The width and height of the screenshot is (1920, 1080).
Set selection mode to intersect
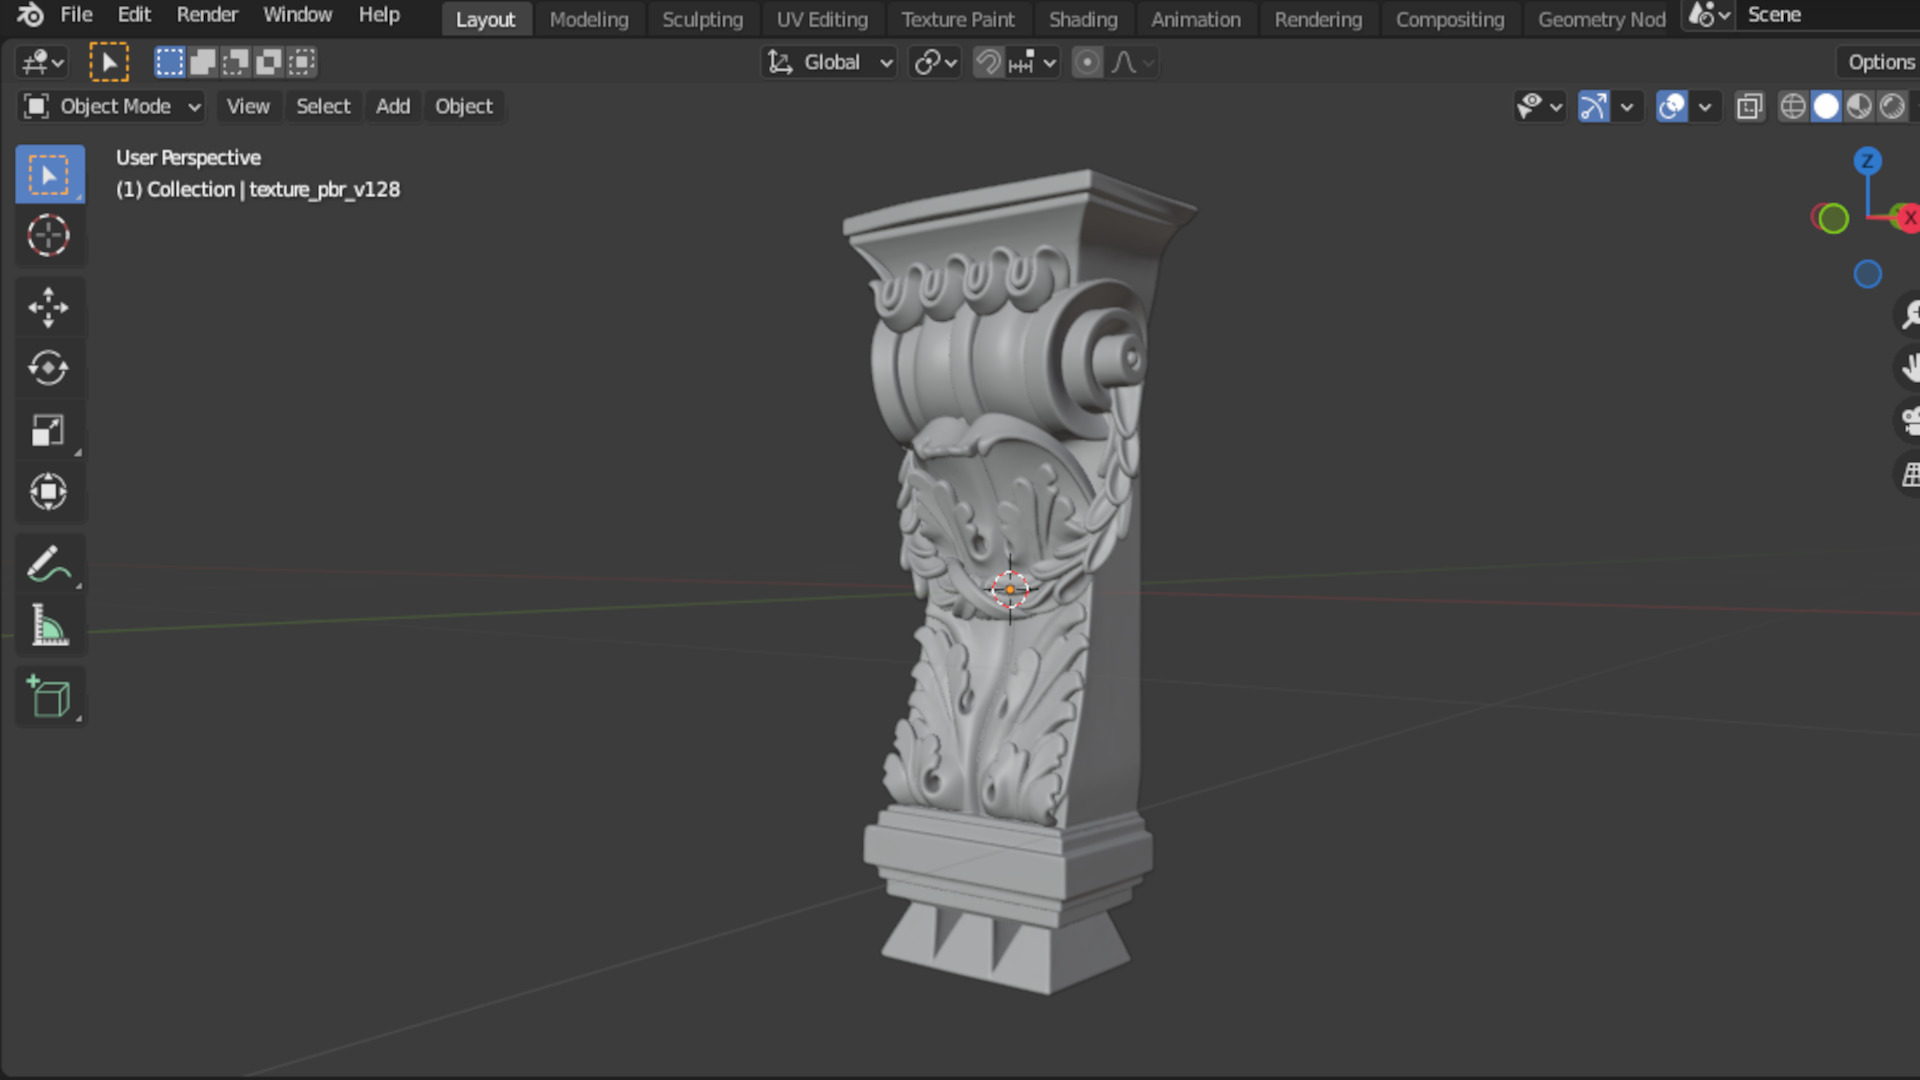click(x=302, y=62)
